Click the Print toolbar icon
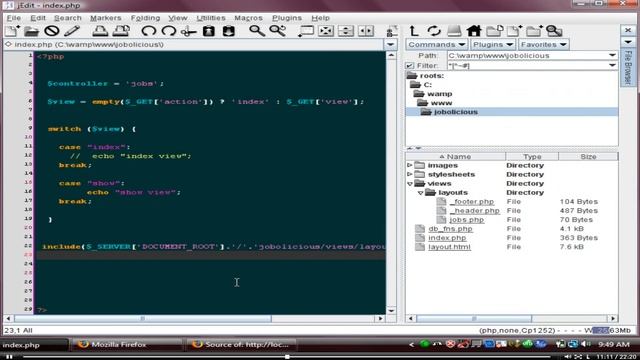Screen dimensions: 640x360 (x=100, y=31)
